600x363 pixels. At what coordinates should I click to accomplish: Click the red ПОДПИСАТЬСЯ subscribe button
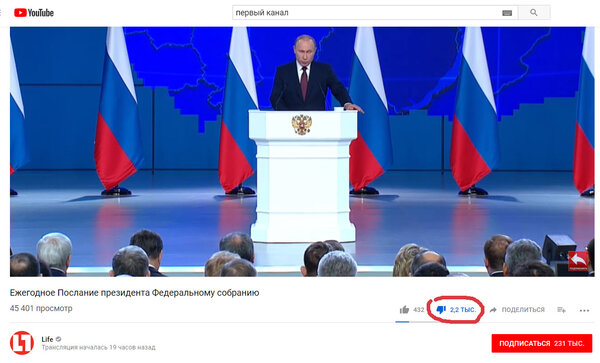542,343
